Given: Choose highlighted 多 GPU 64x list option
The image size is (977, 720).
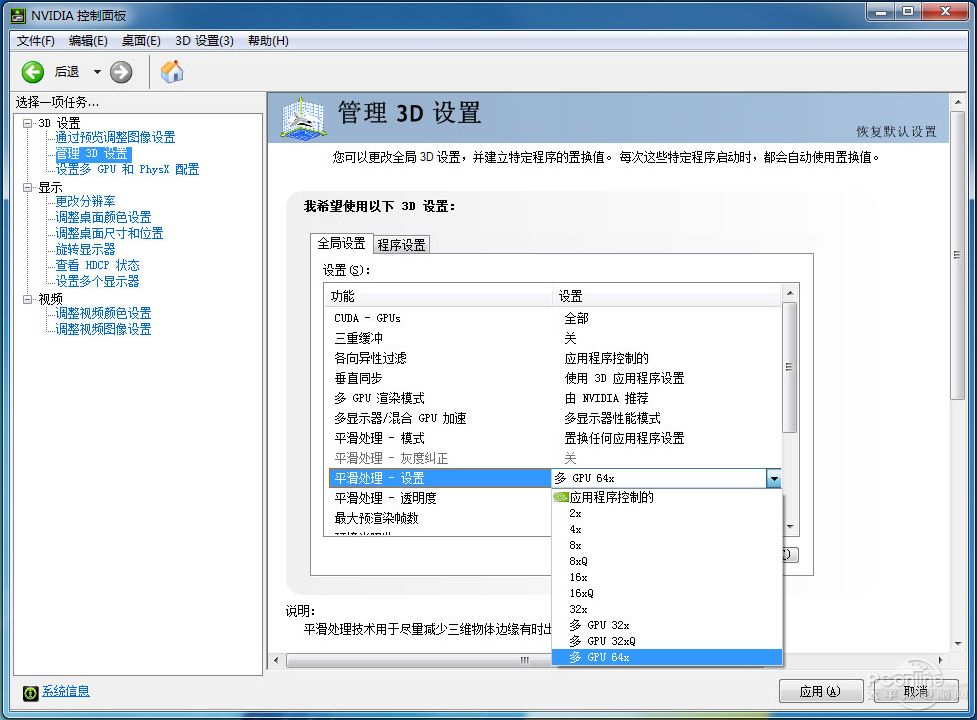Looking at the screenshot, I should (667, 657).
